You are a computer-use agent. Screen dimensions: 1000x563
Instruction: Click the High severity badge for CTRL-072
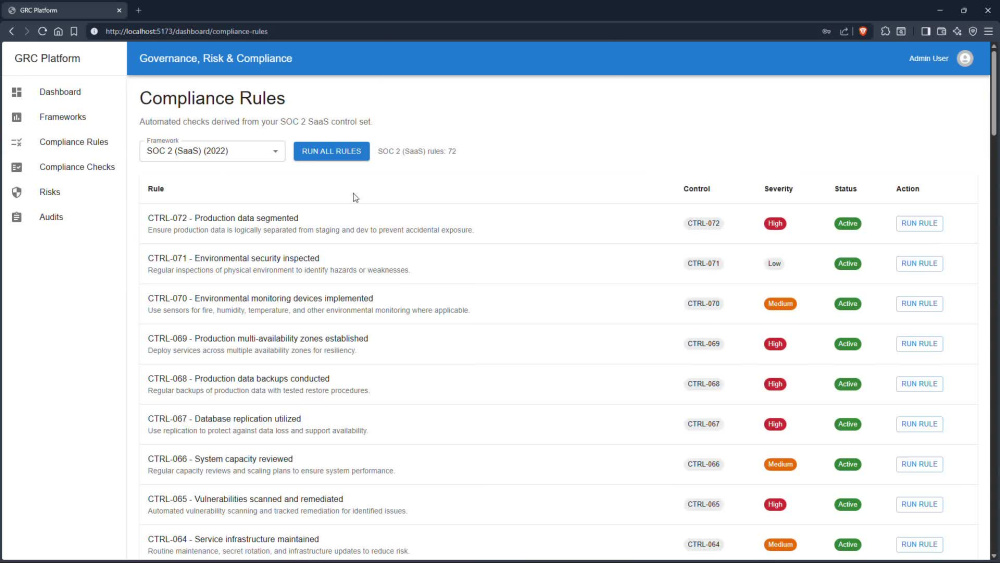pos(775,223)
